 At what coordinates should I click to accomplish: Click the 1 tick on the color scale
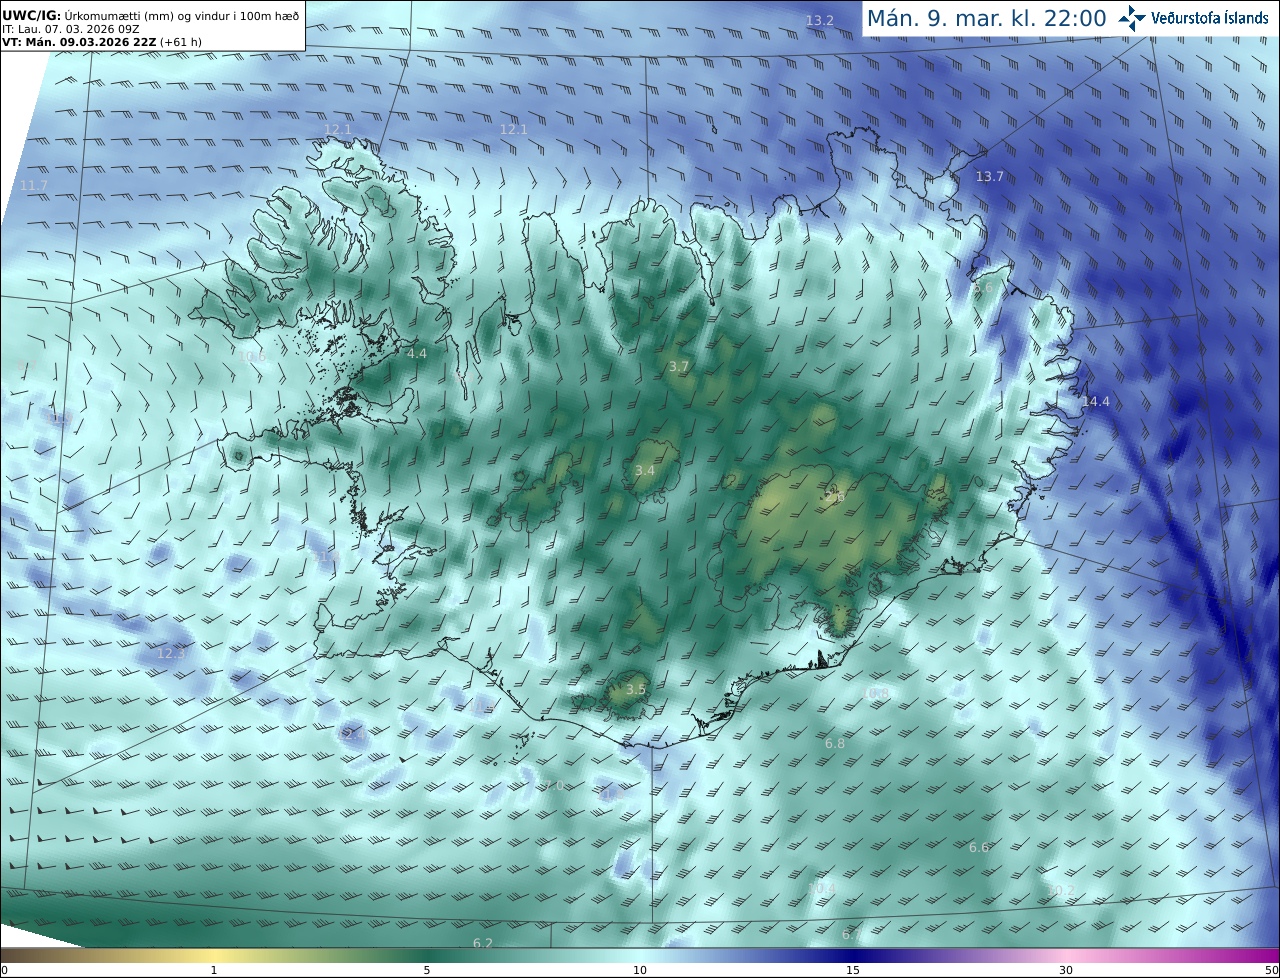214,970
